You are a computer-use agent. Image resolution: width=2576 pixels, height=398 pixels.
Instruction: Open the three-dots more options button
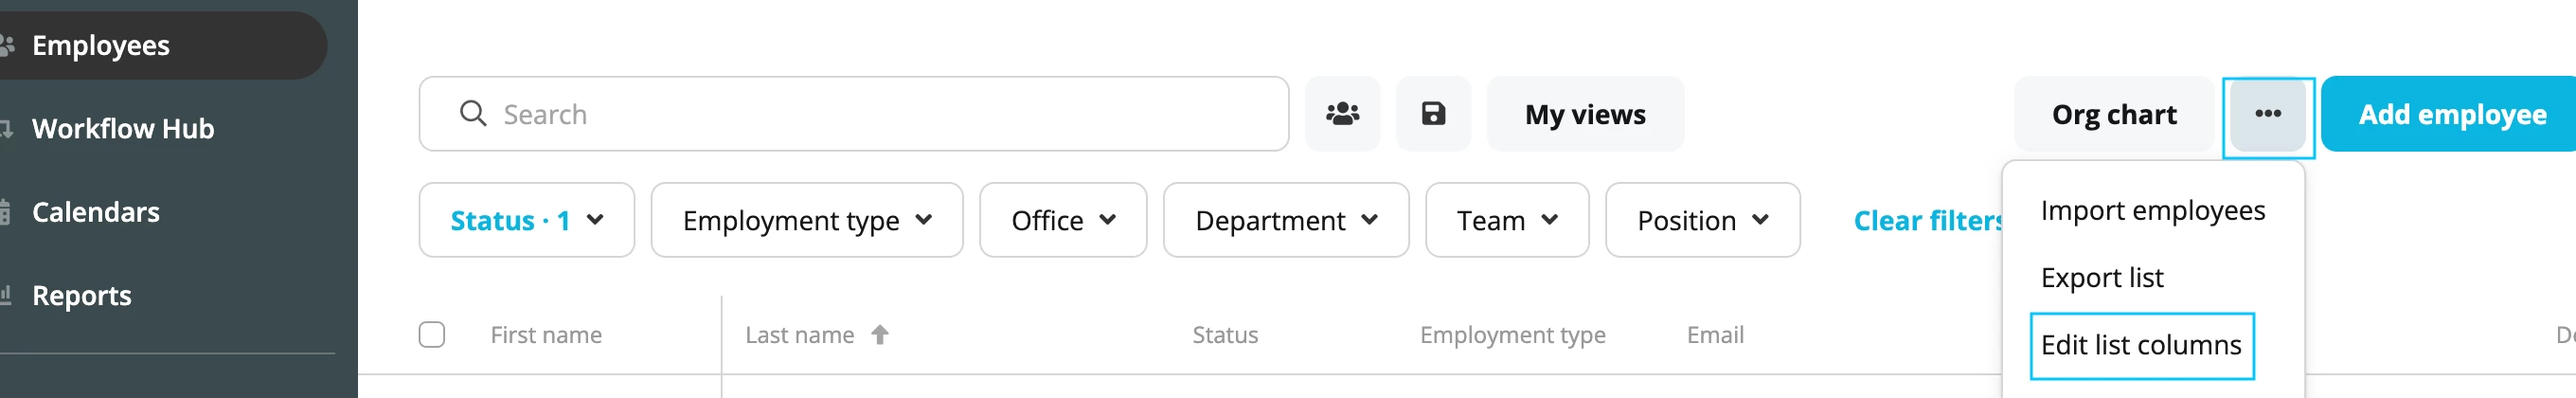tap(2267, 114)
